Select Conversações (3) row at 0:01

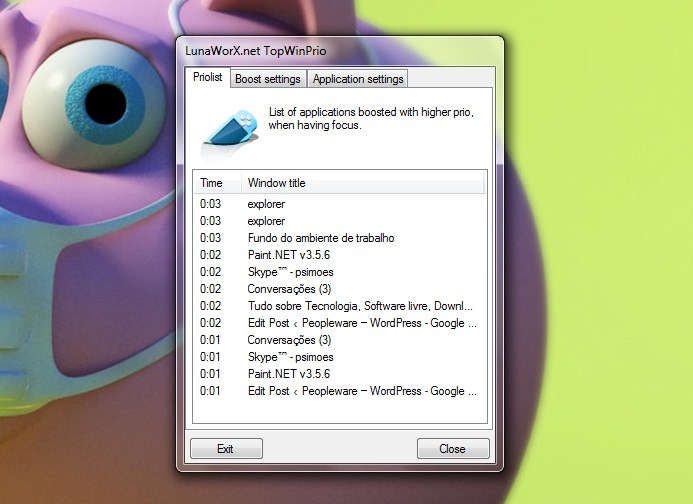click(x=339, y=340)
